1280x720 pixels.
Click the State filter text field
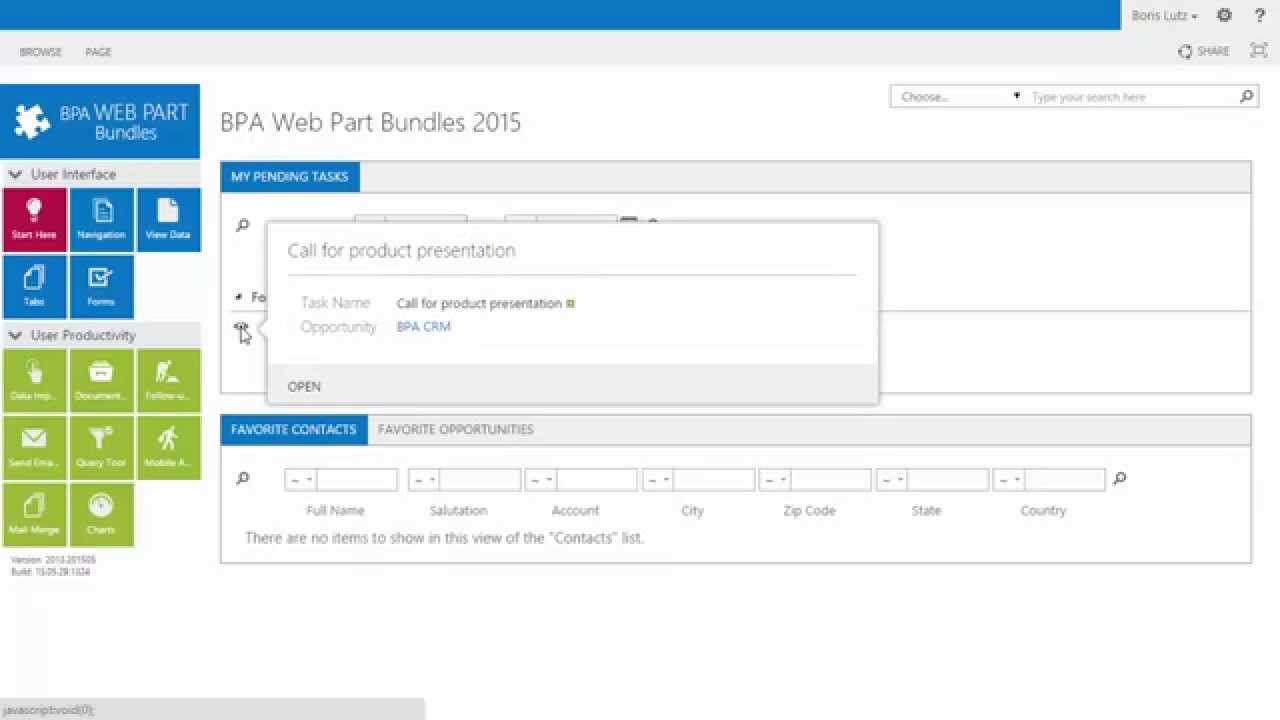pyautogui.click(x=948, y=479)
